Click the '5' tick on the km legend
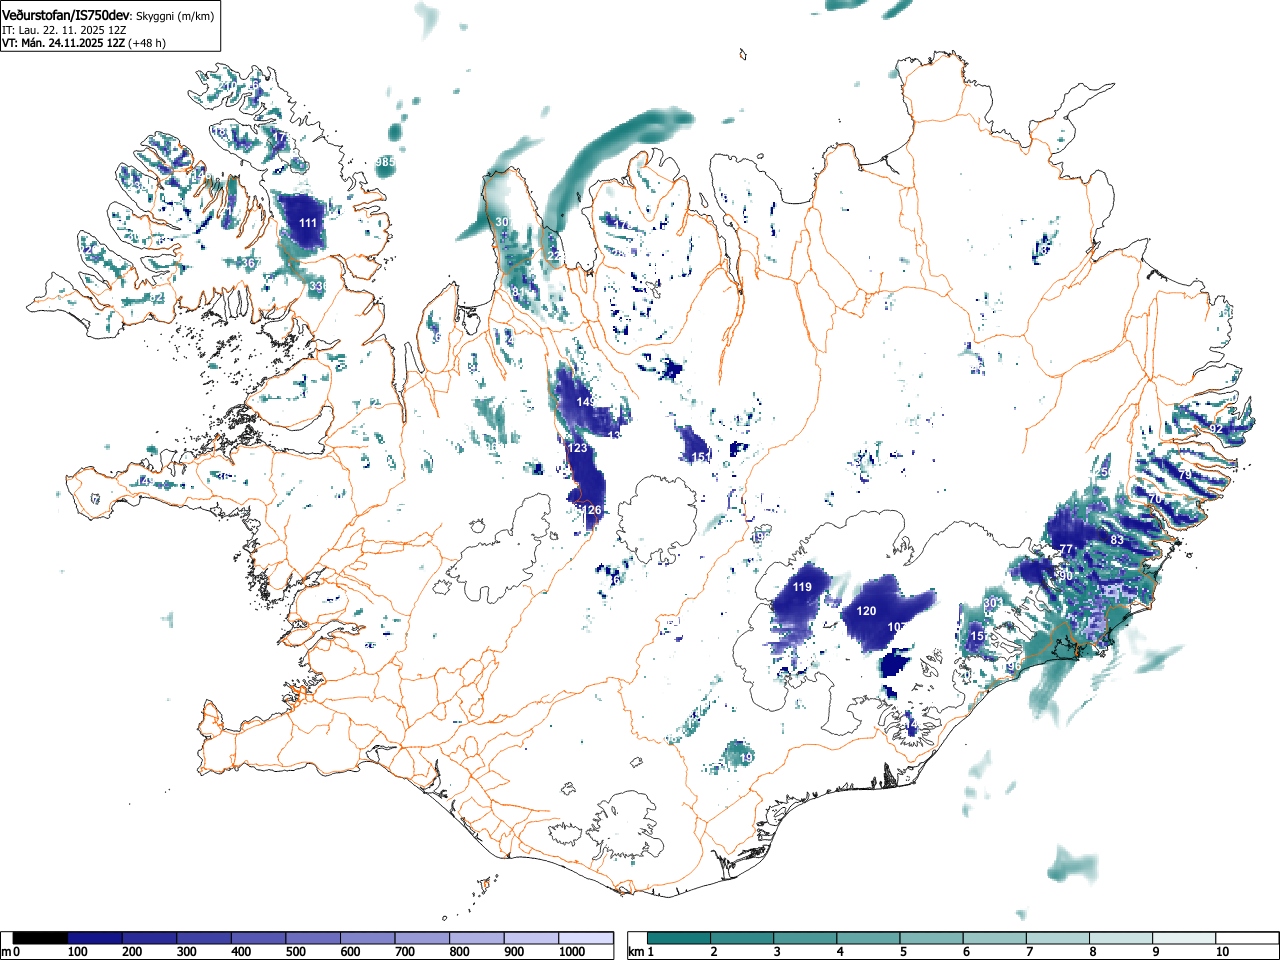The width and height of the screenshot is (1280, 960). coord(902,952)
